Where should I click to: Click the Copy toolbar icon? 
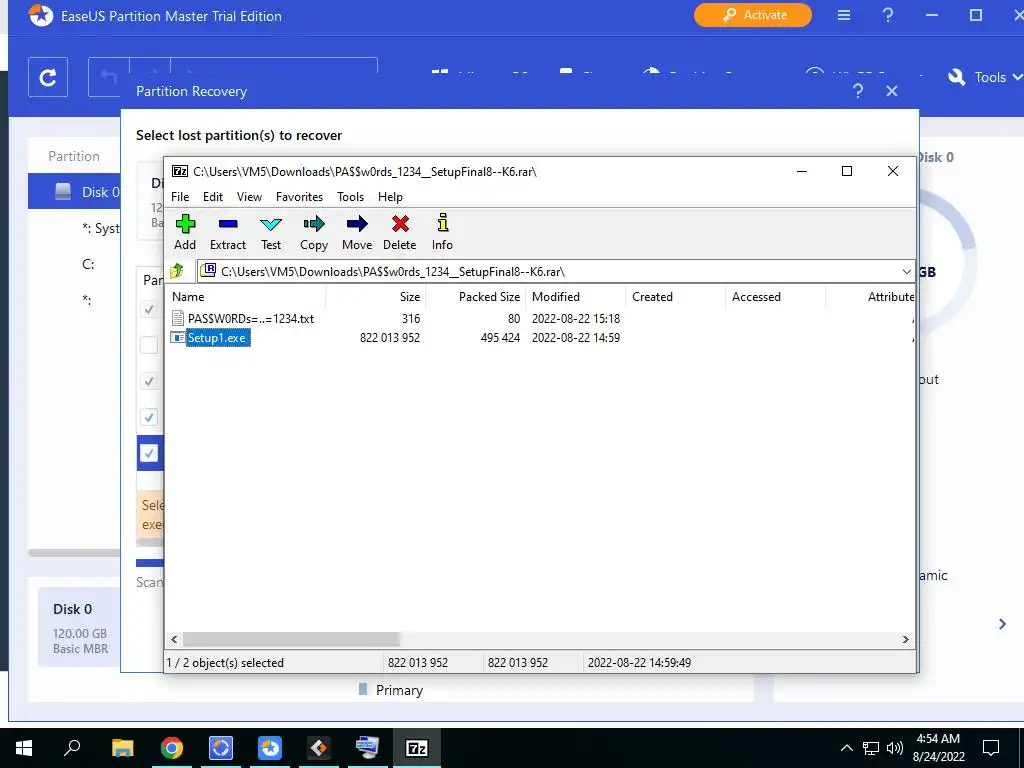coord(313,232)
